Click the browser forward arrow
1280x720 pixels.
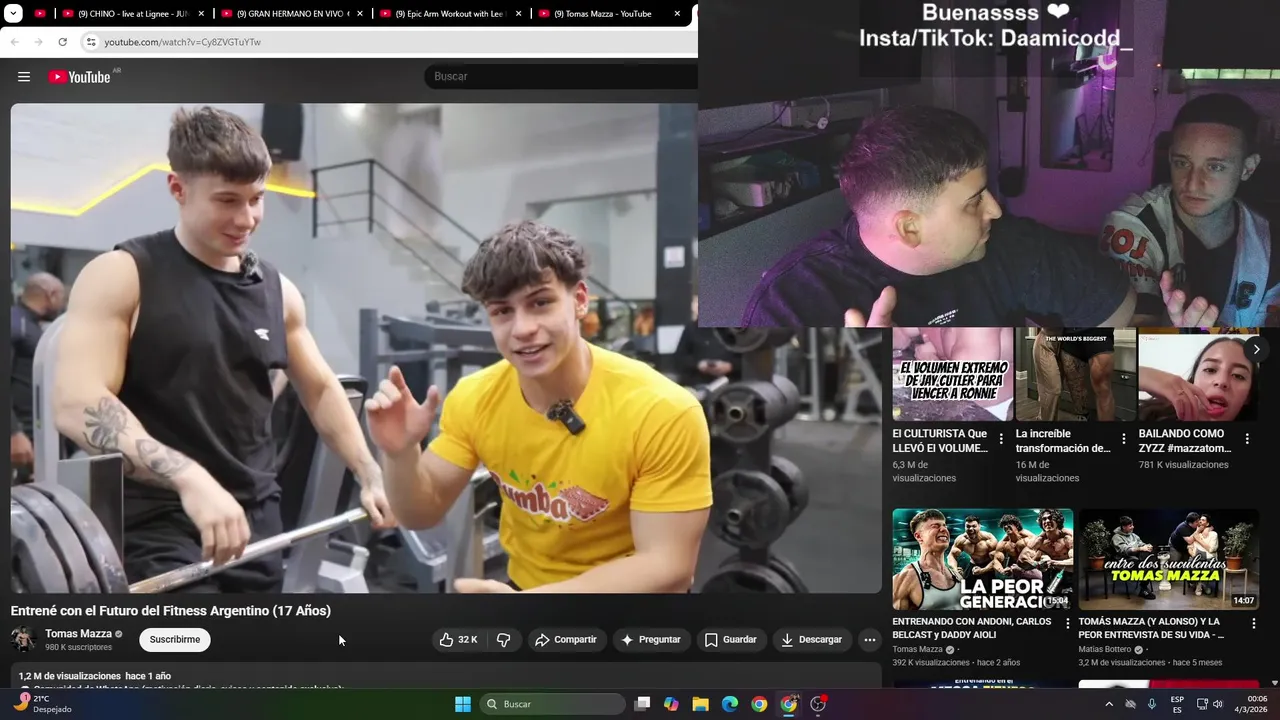click(x=38, y=42)
